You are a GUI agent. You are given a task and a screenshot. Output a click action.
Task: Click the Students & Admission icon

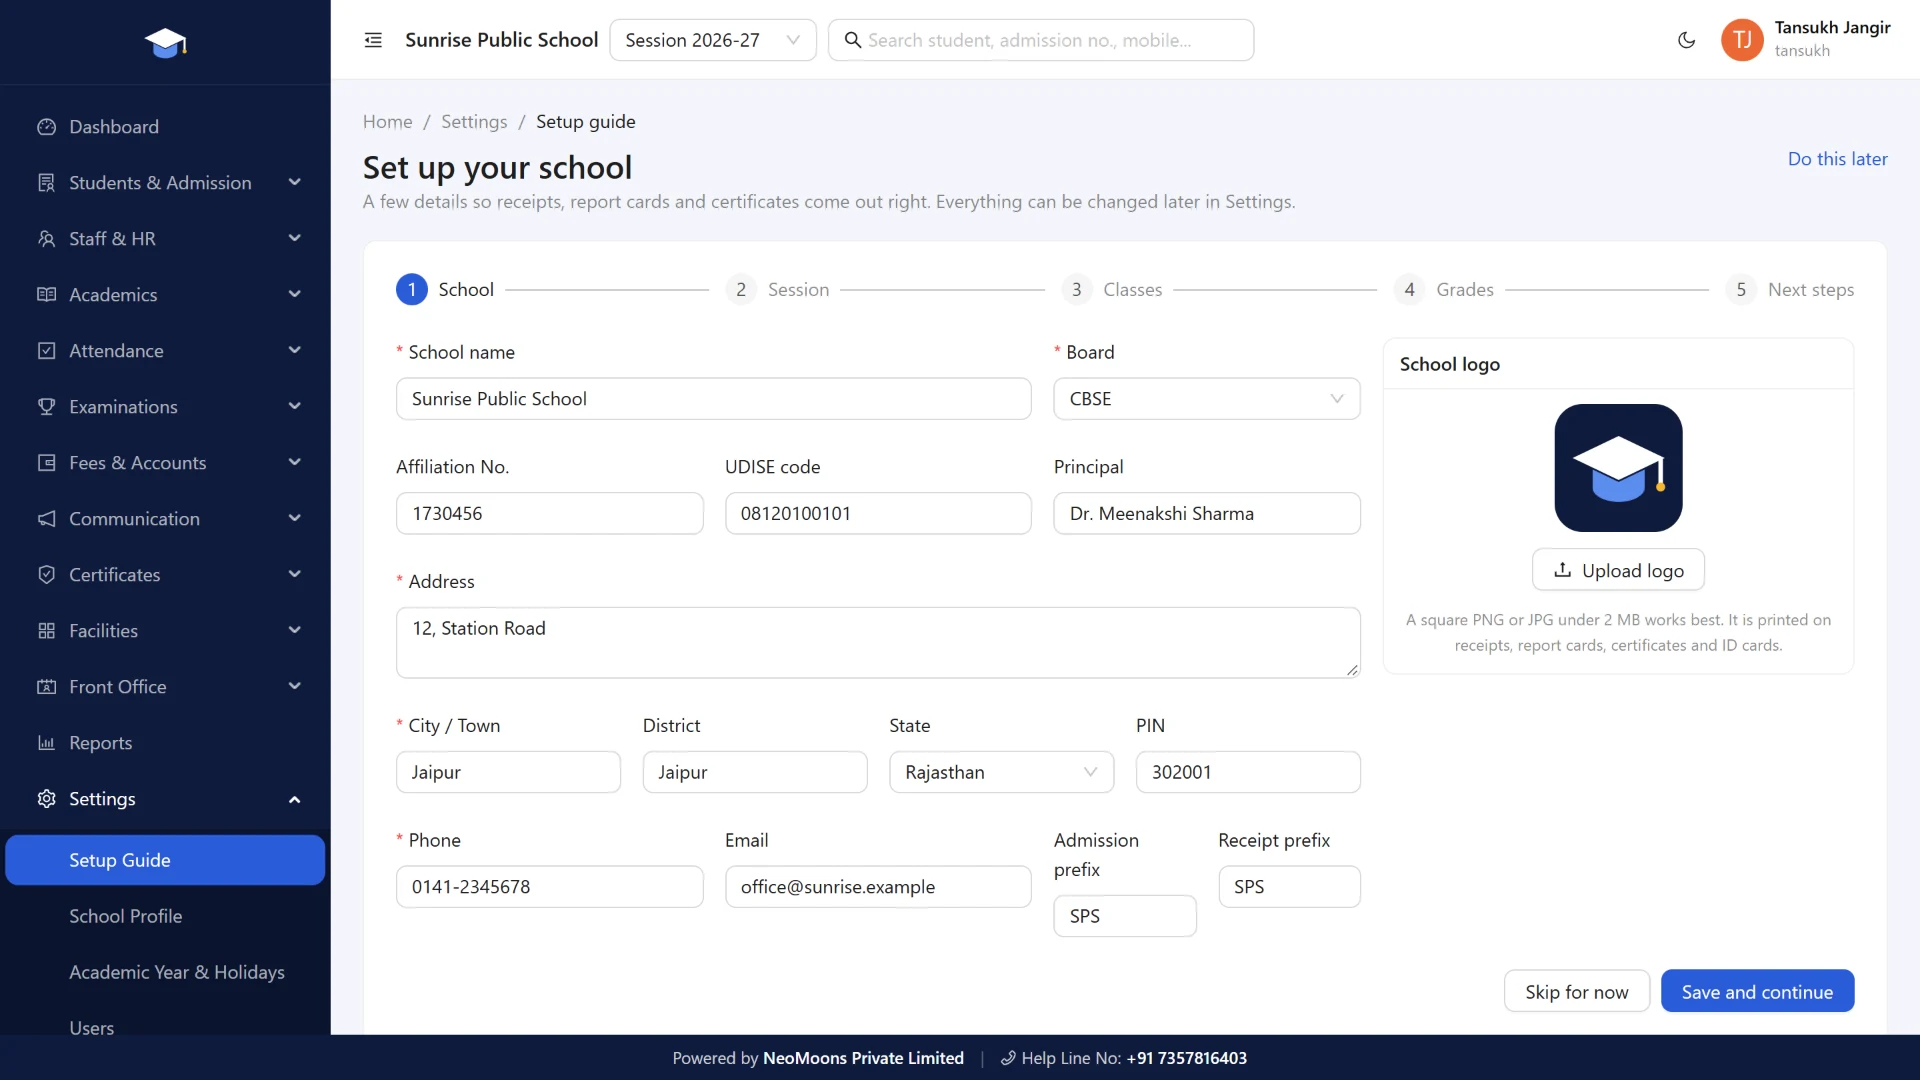[x=46, y=183]
